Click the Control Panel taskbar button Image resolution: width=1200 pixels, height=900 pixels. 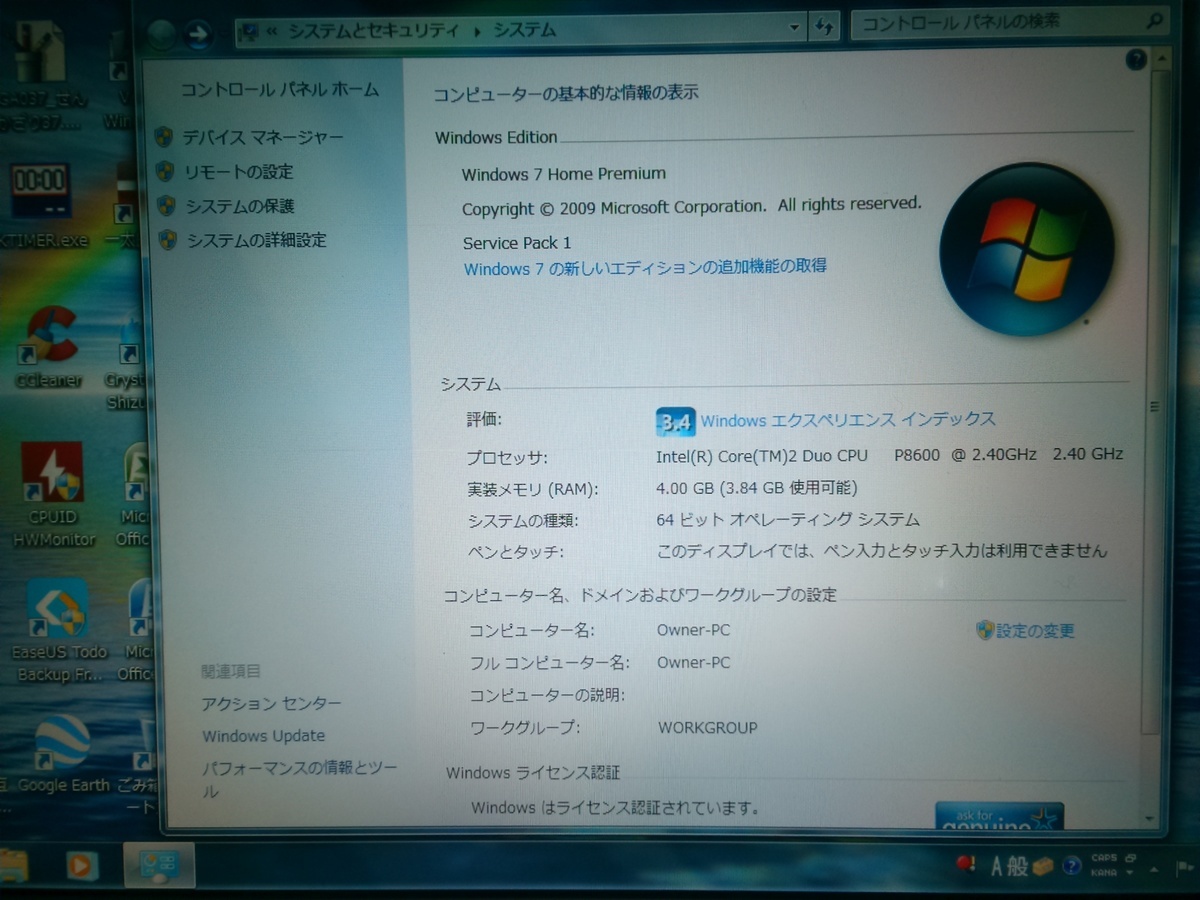click(159, 864)
